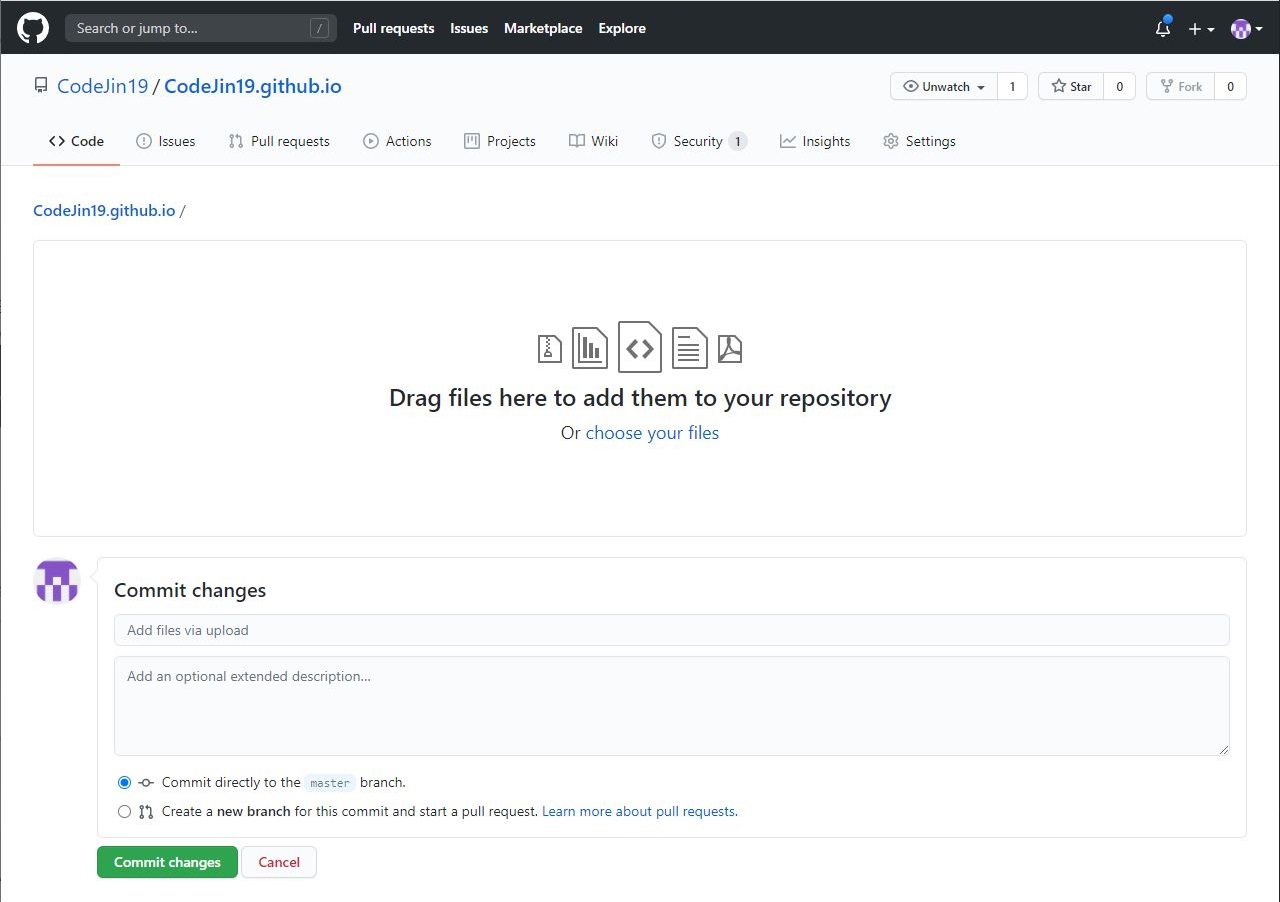Open Learn more about pull requests
This screenshot has height=902, width=1280.
pos(640,812)
